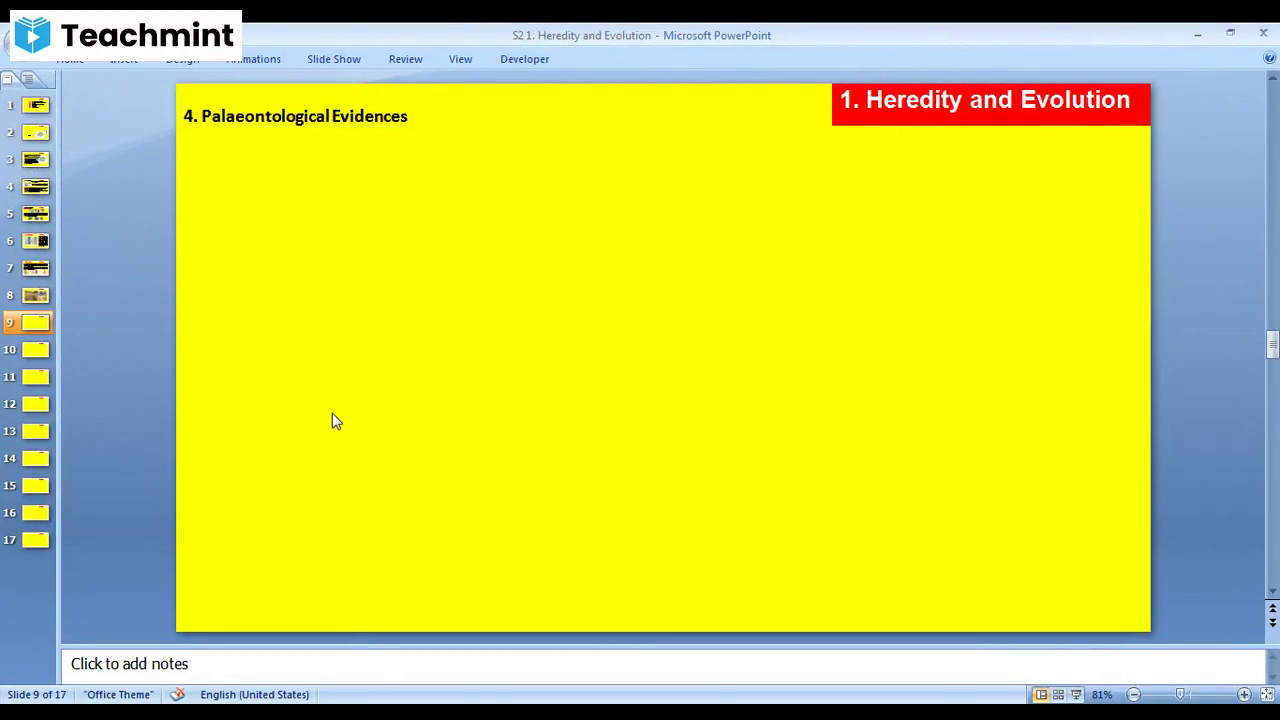Open the View ribbon tab
1280x720 pixels.
pos(460,59)
